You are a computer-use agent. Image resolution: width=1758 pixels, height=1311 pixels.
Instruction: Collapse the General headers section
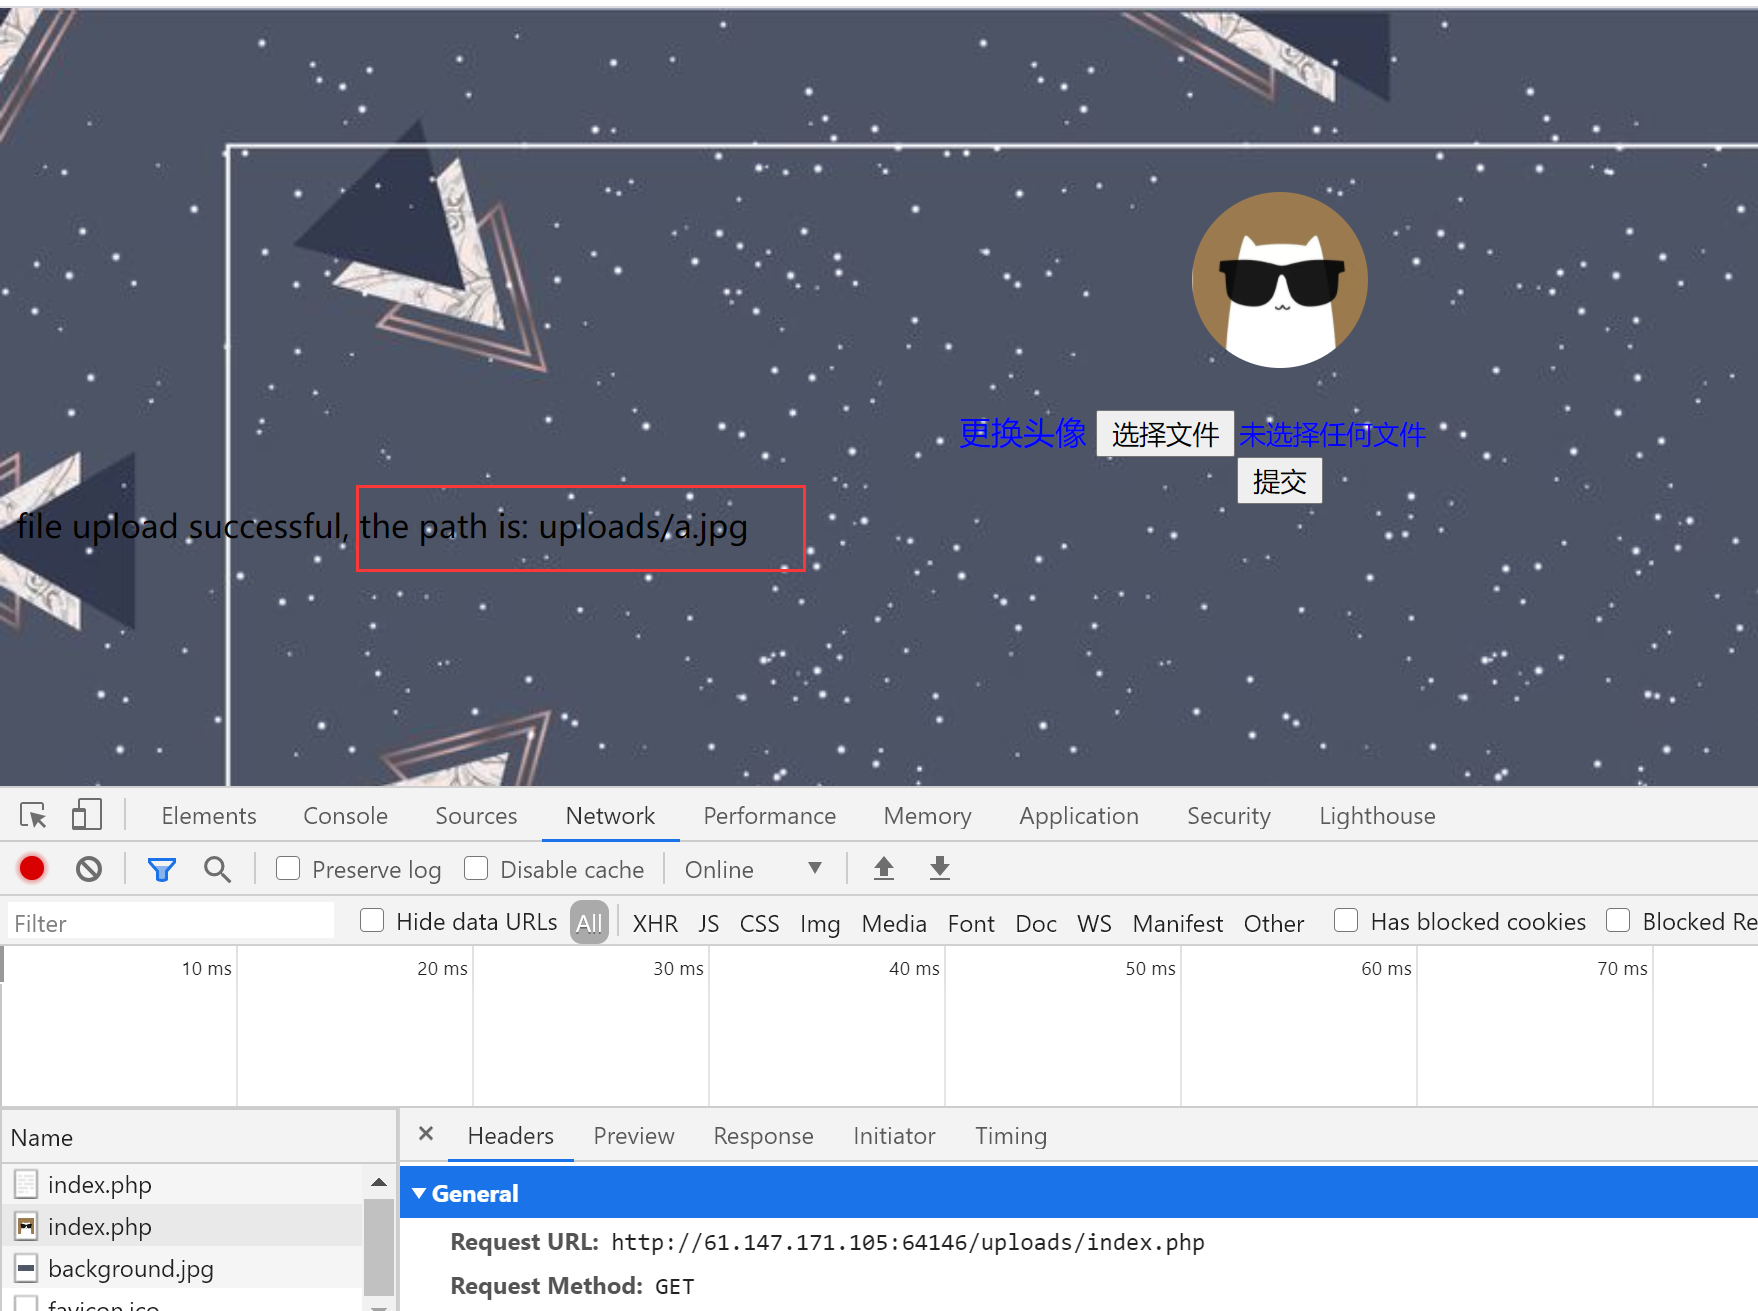420,1194
